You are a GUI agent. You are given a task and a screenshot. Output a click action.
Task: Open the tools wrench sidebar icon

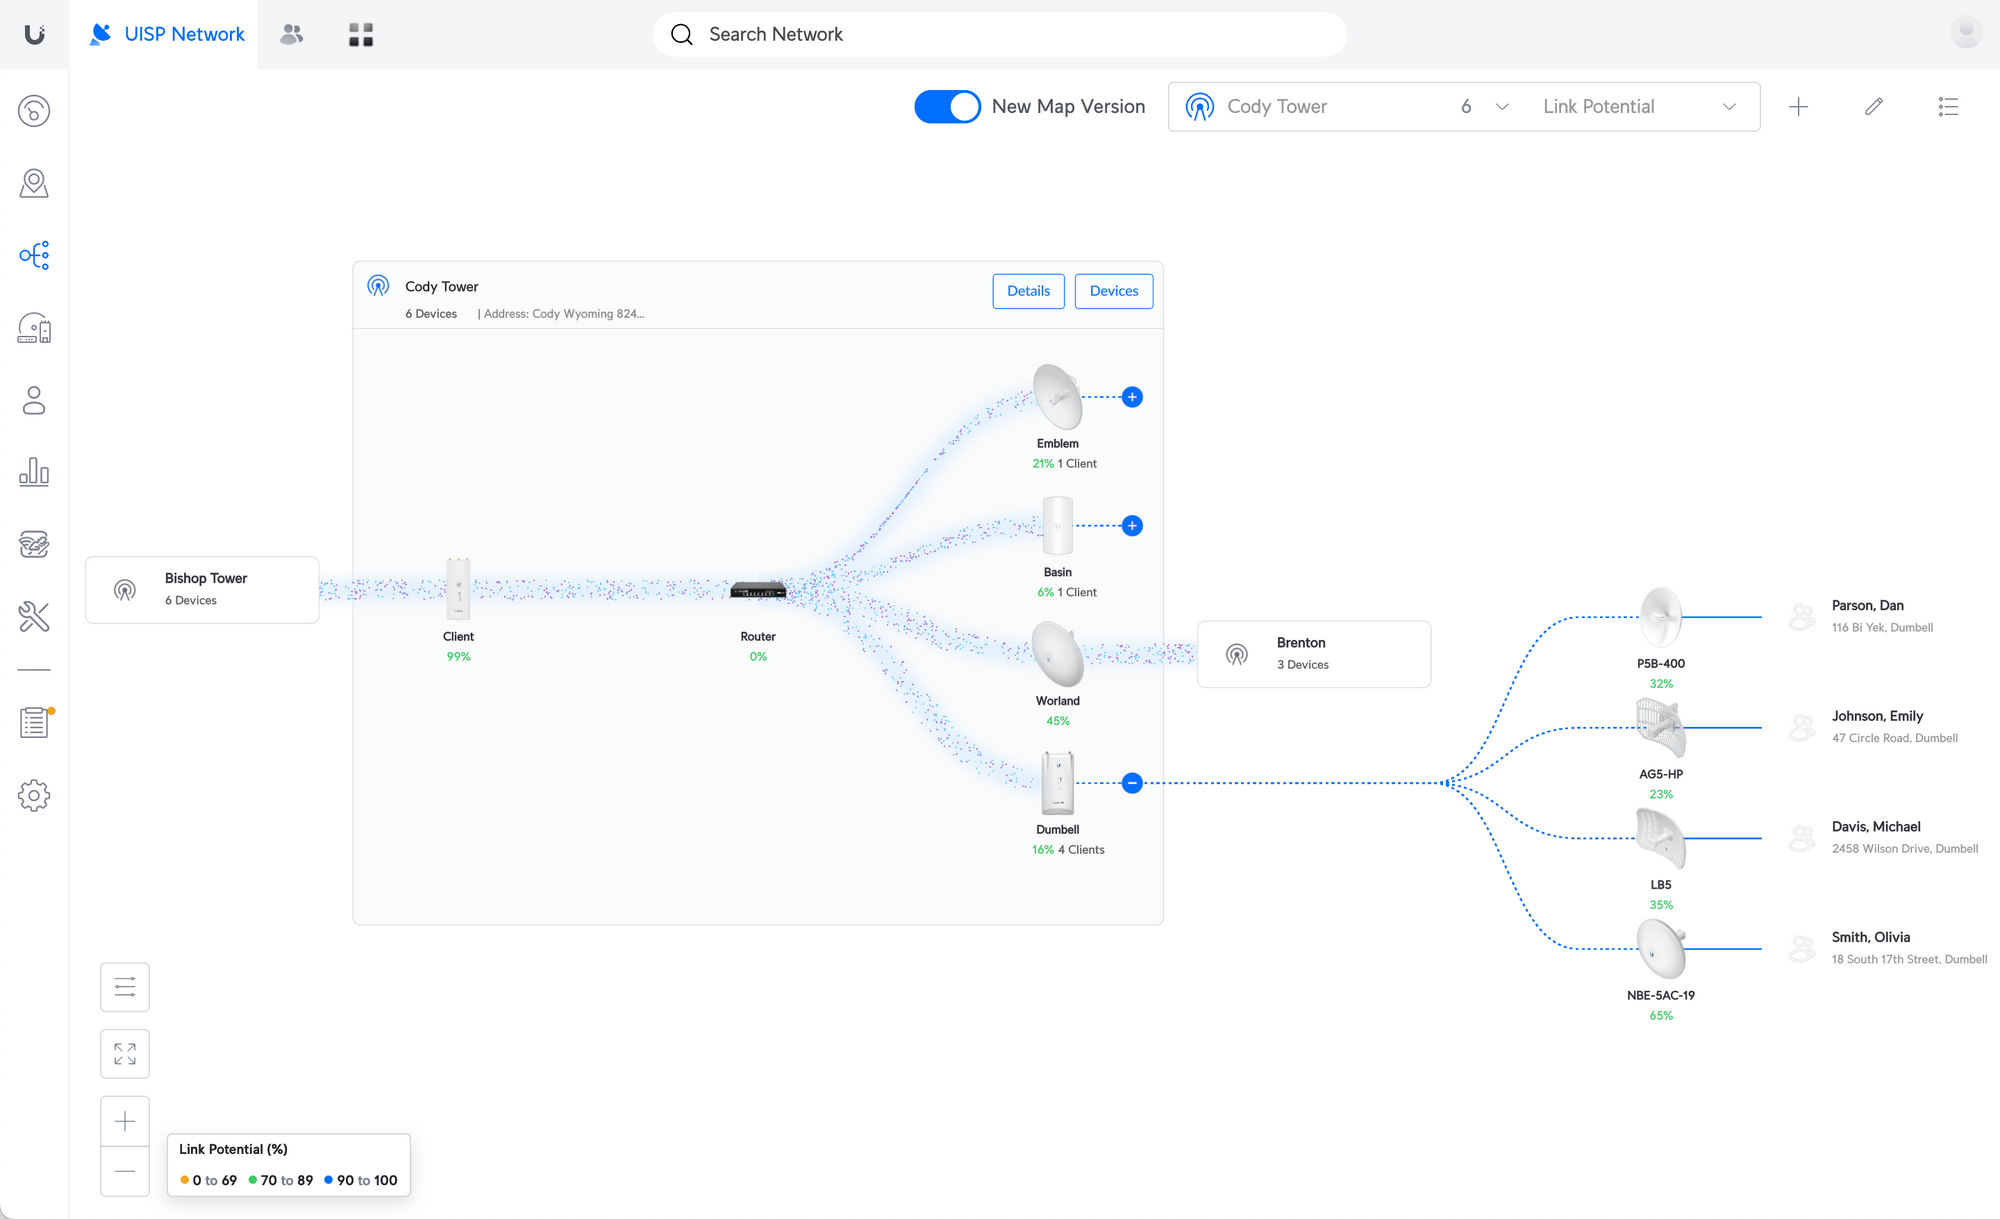pyautogui.click(x=34, y=617)
